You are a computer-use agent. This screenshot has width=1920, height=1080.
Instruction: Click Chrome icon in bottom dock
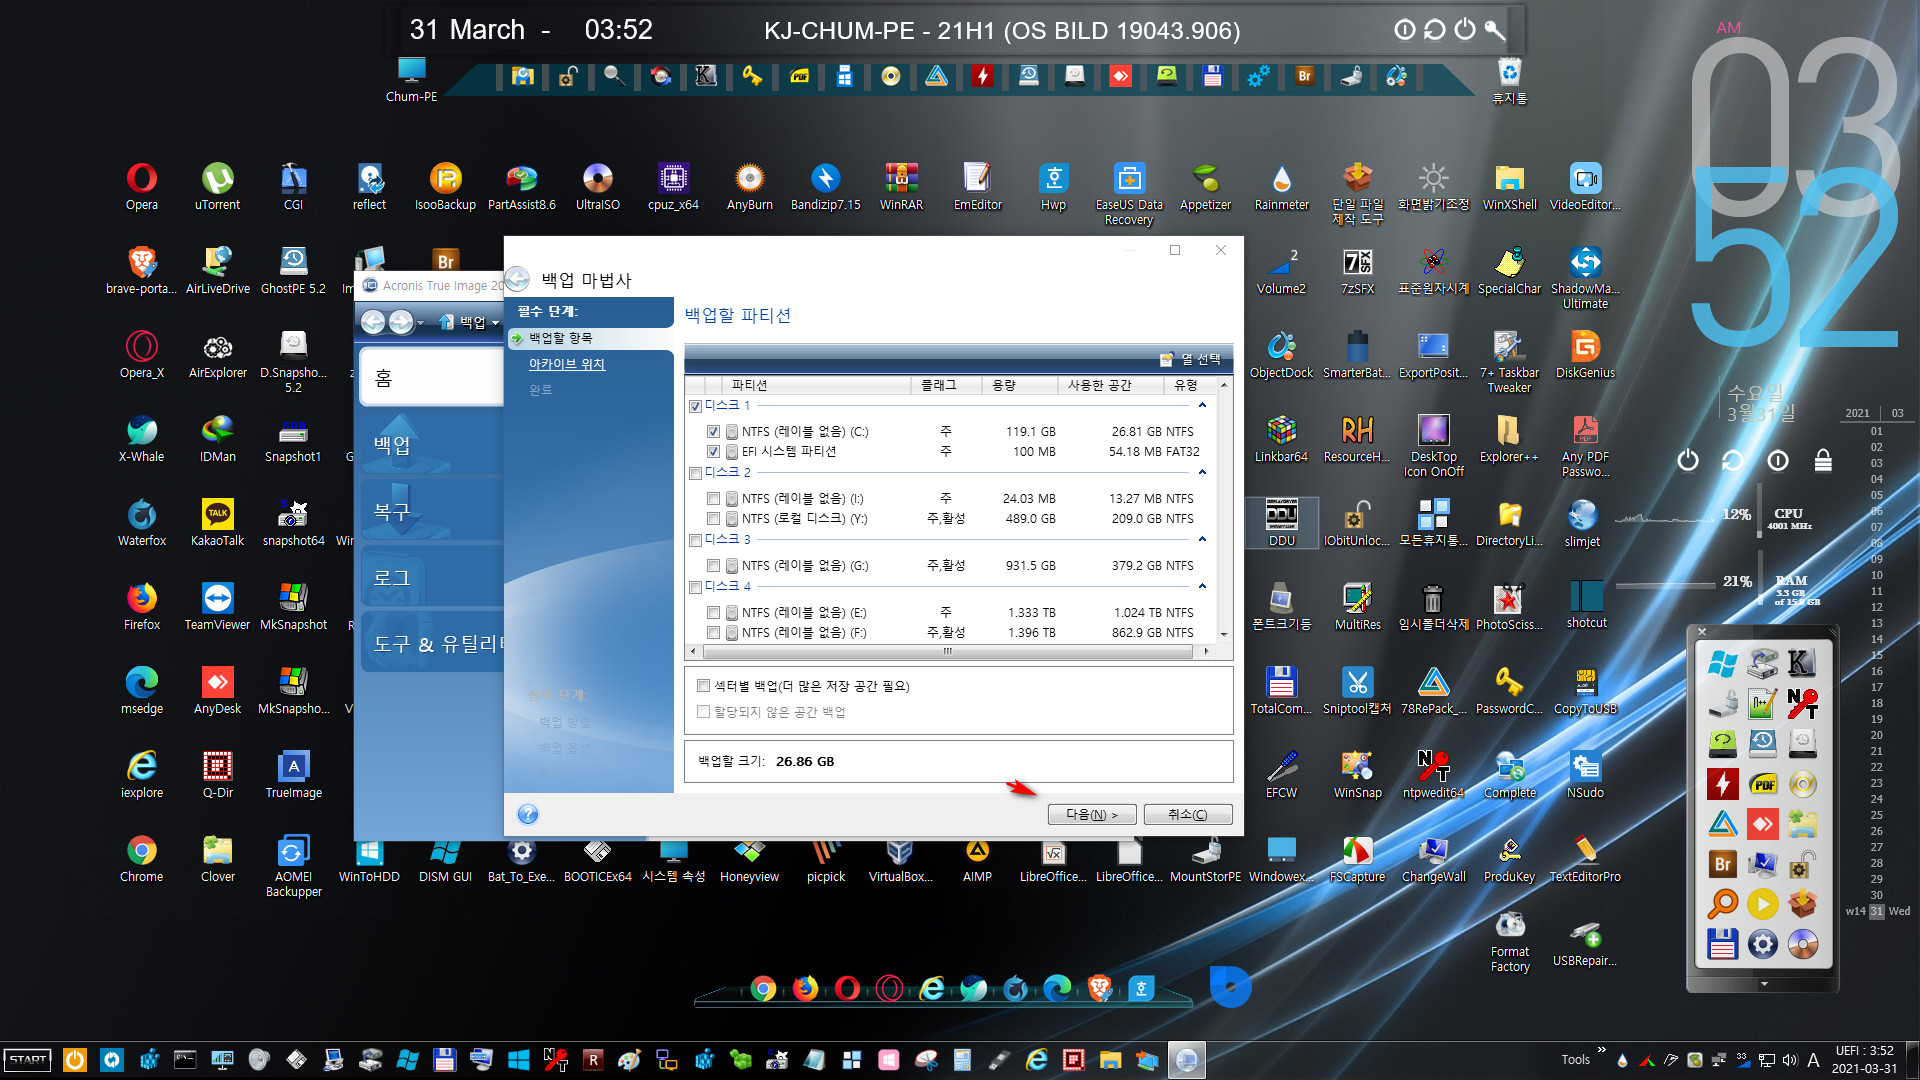pos(763,989)
